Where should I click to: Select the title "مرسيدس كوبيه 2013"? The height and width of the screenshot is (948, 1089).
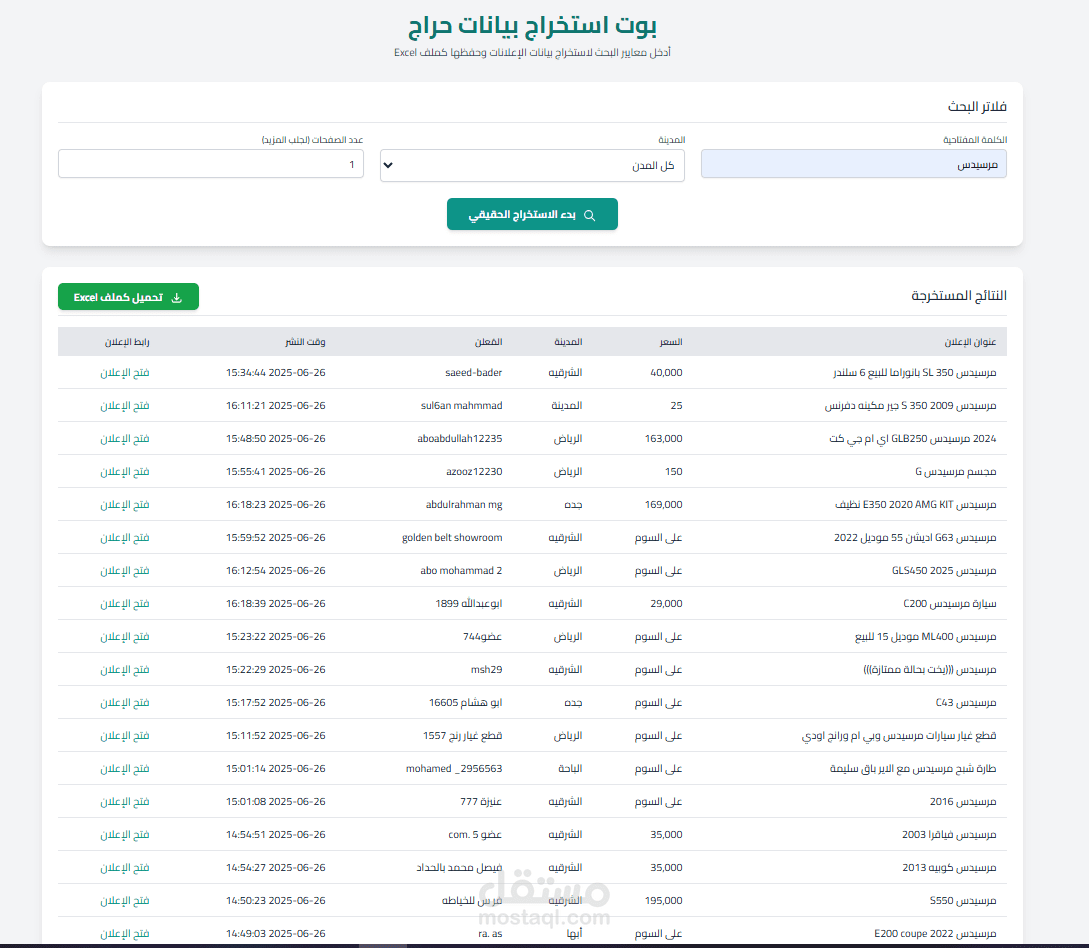[x=949, y=867]
